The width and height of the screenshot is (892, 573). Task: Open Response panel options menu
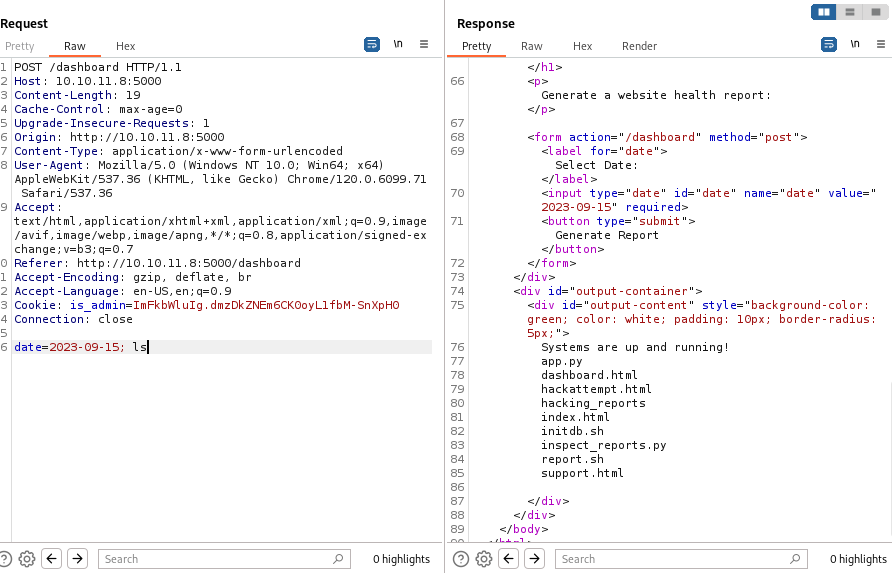pos(881,44)
